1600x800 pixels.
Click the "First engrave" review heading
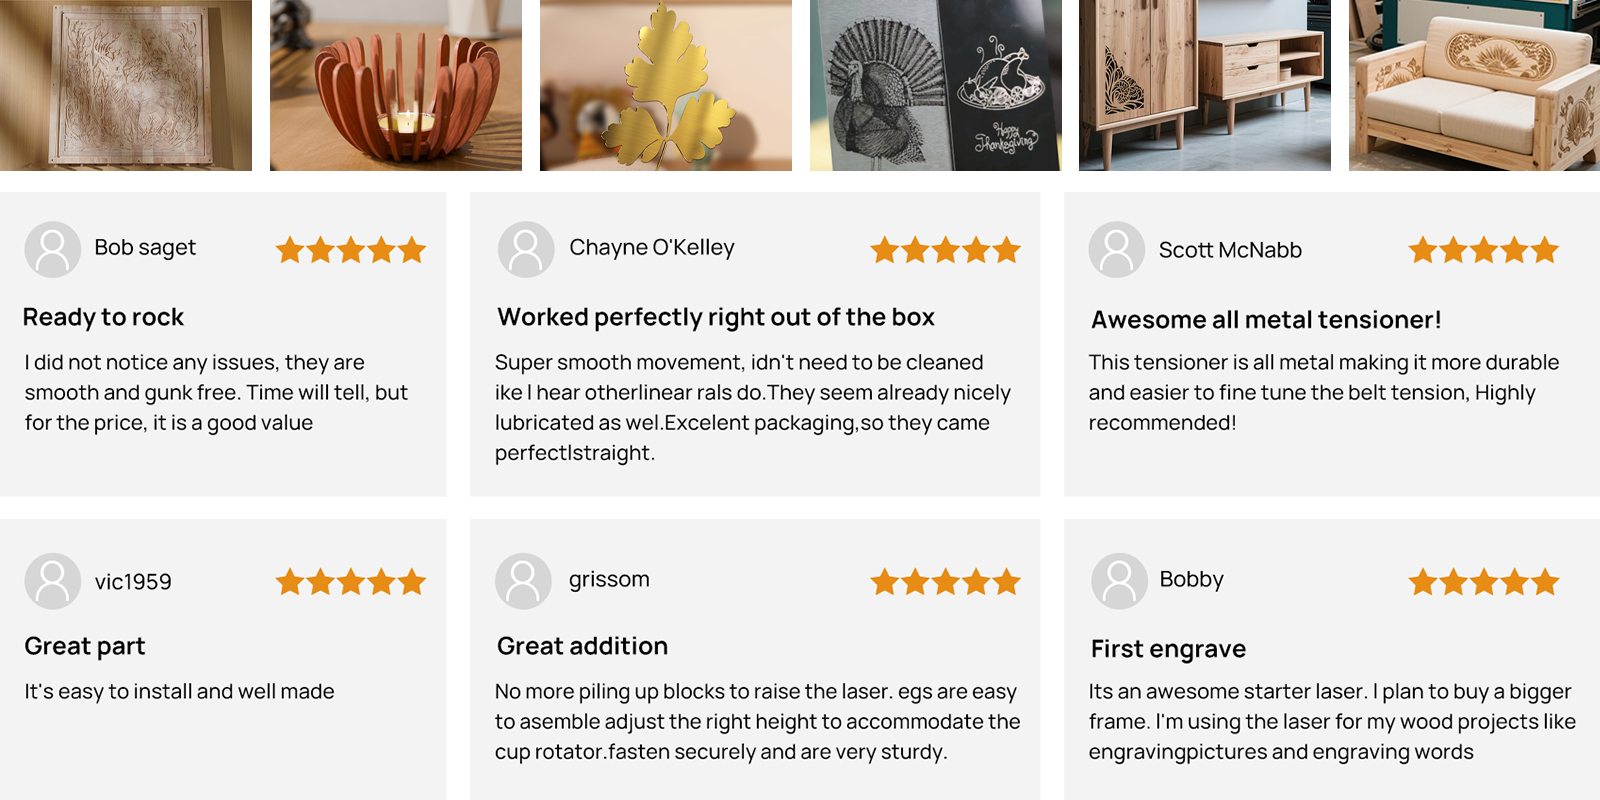coord(1168,649)
